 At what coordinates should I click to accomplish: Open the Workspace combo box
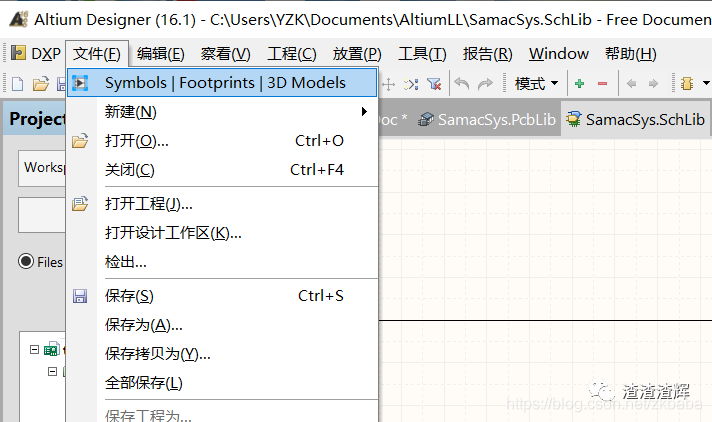click(x=42, y=168)
